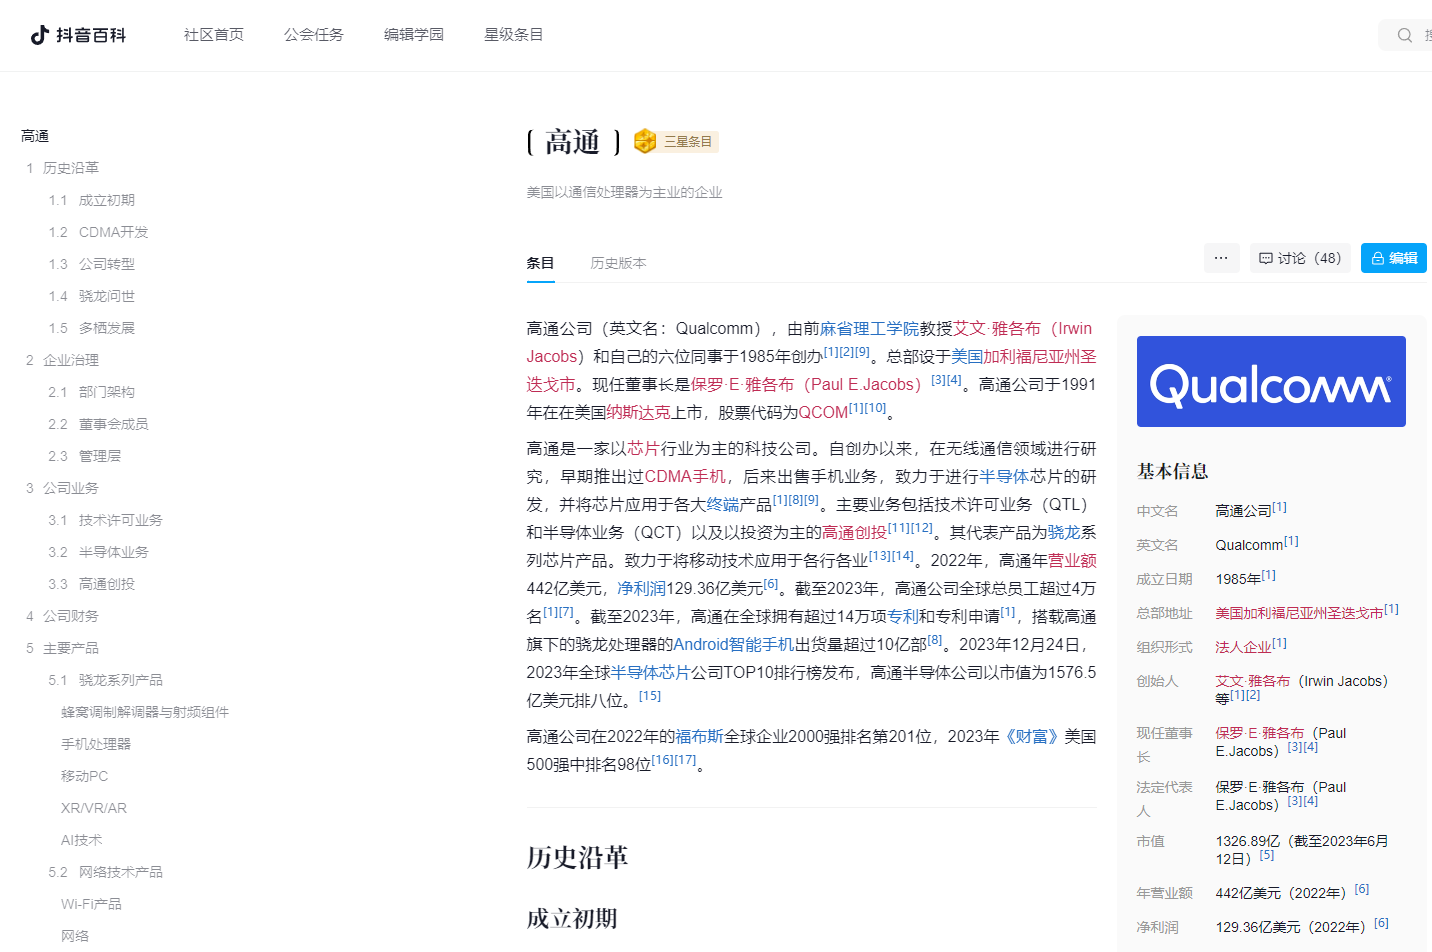1432x952 pixels.
Task: Jump to 历史沿革 in the outline
Action: pyautogui.click(x=71, y=168)
